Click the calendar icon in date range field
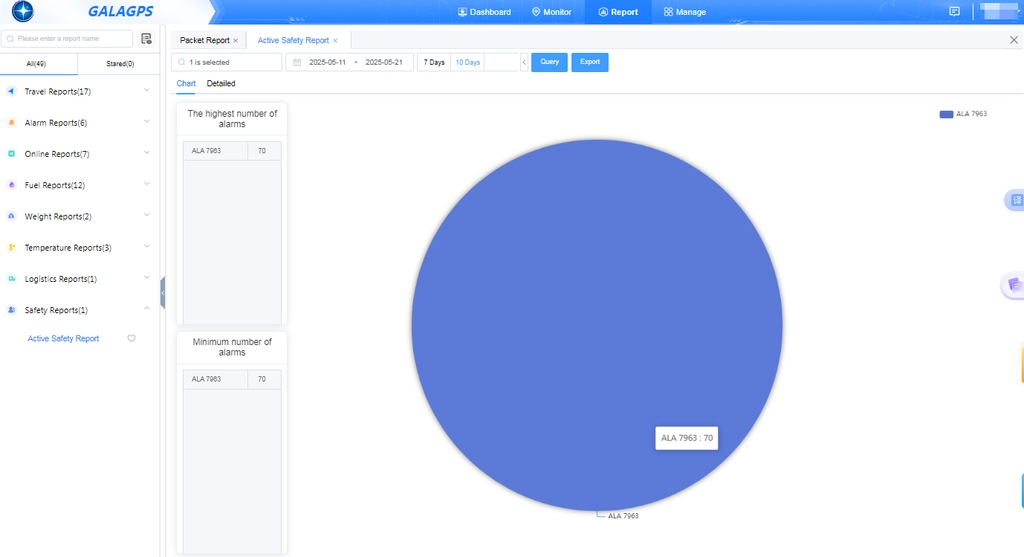 point(297,63)
